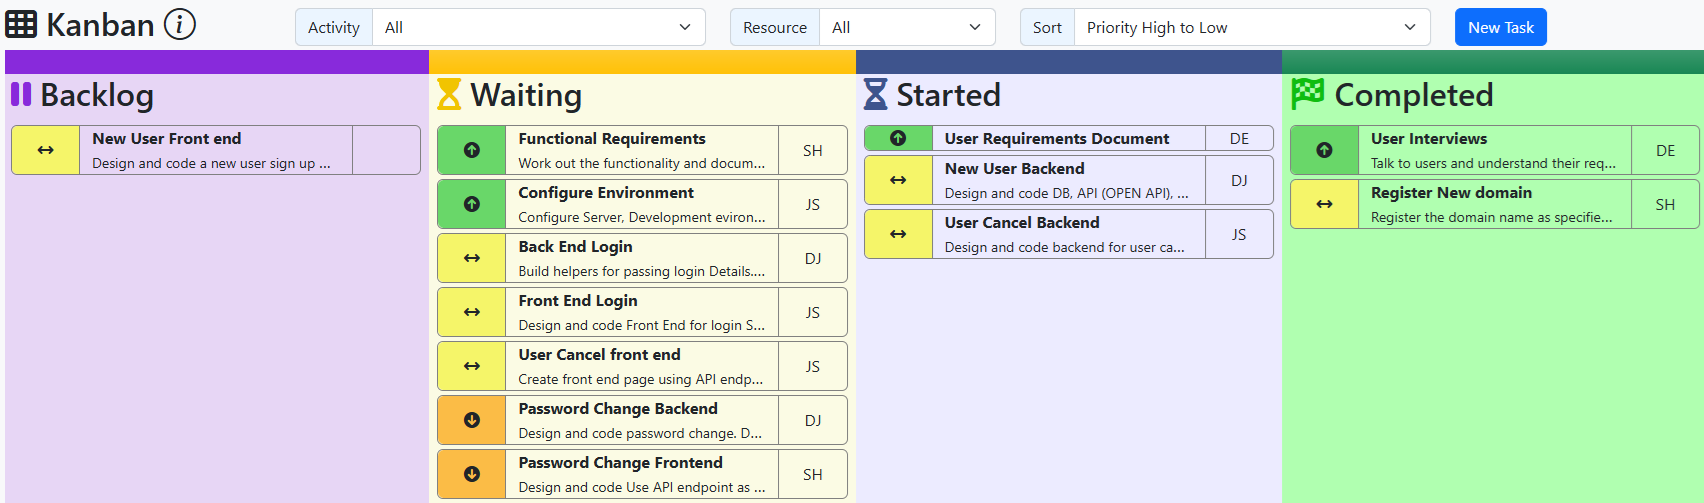Click low priority arrow on Password Change Backend
Image resolution: width=1704 pixels, height=503 pixels.
click(472, 420)
